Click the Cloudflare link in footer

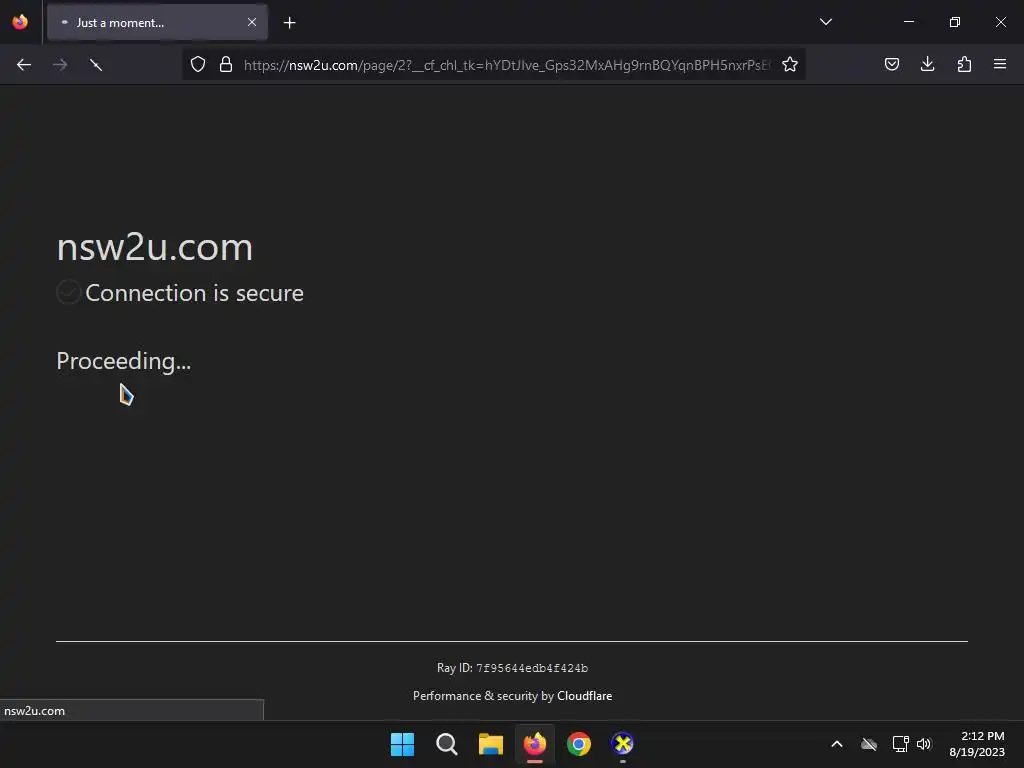[584, 696]
